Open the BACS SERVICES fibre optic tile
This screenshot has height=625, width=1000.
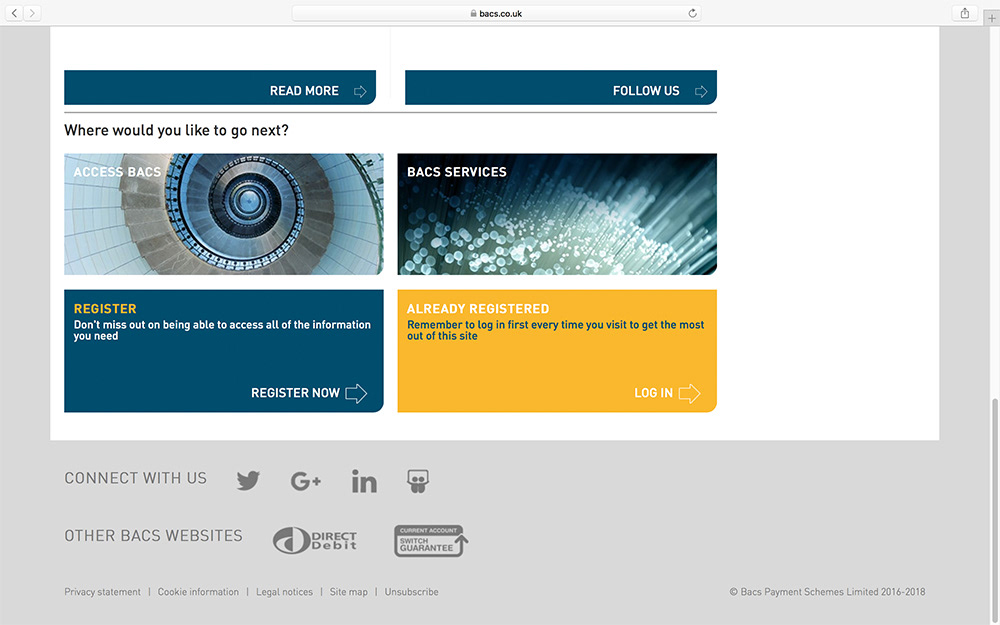[x=557, y=214]
